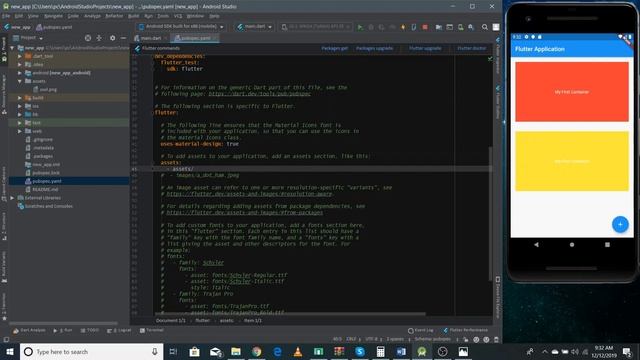
Task: Click Packages upgrade link
Action: (374, 48)
